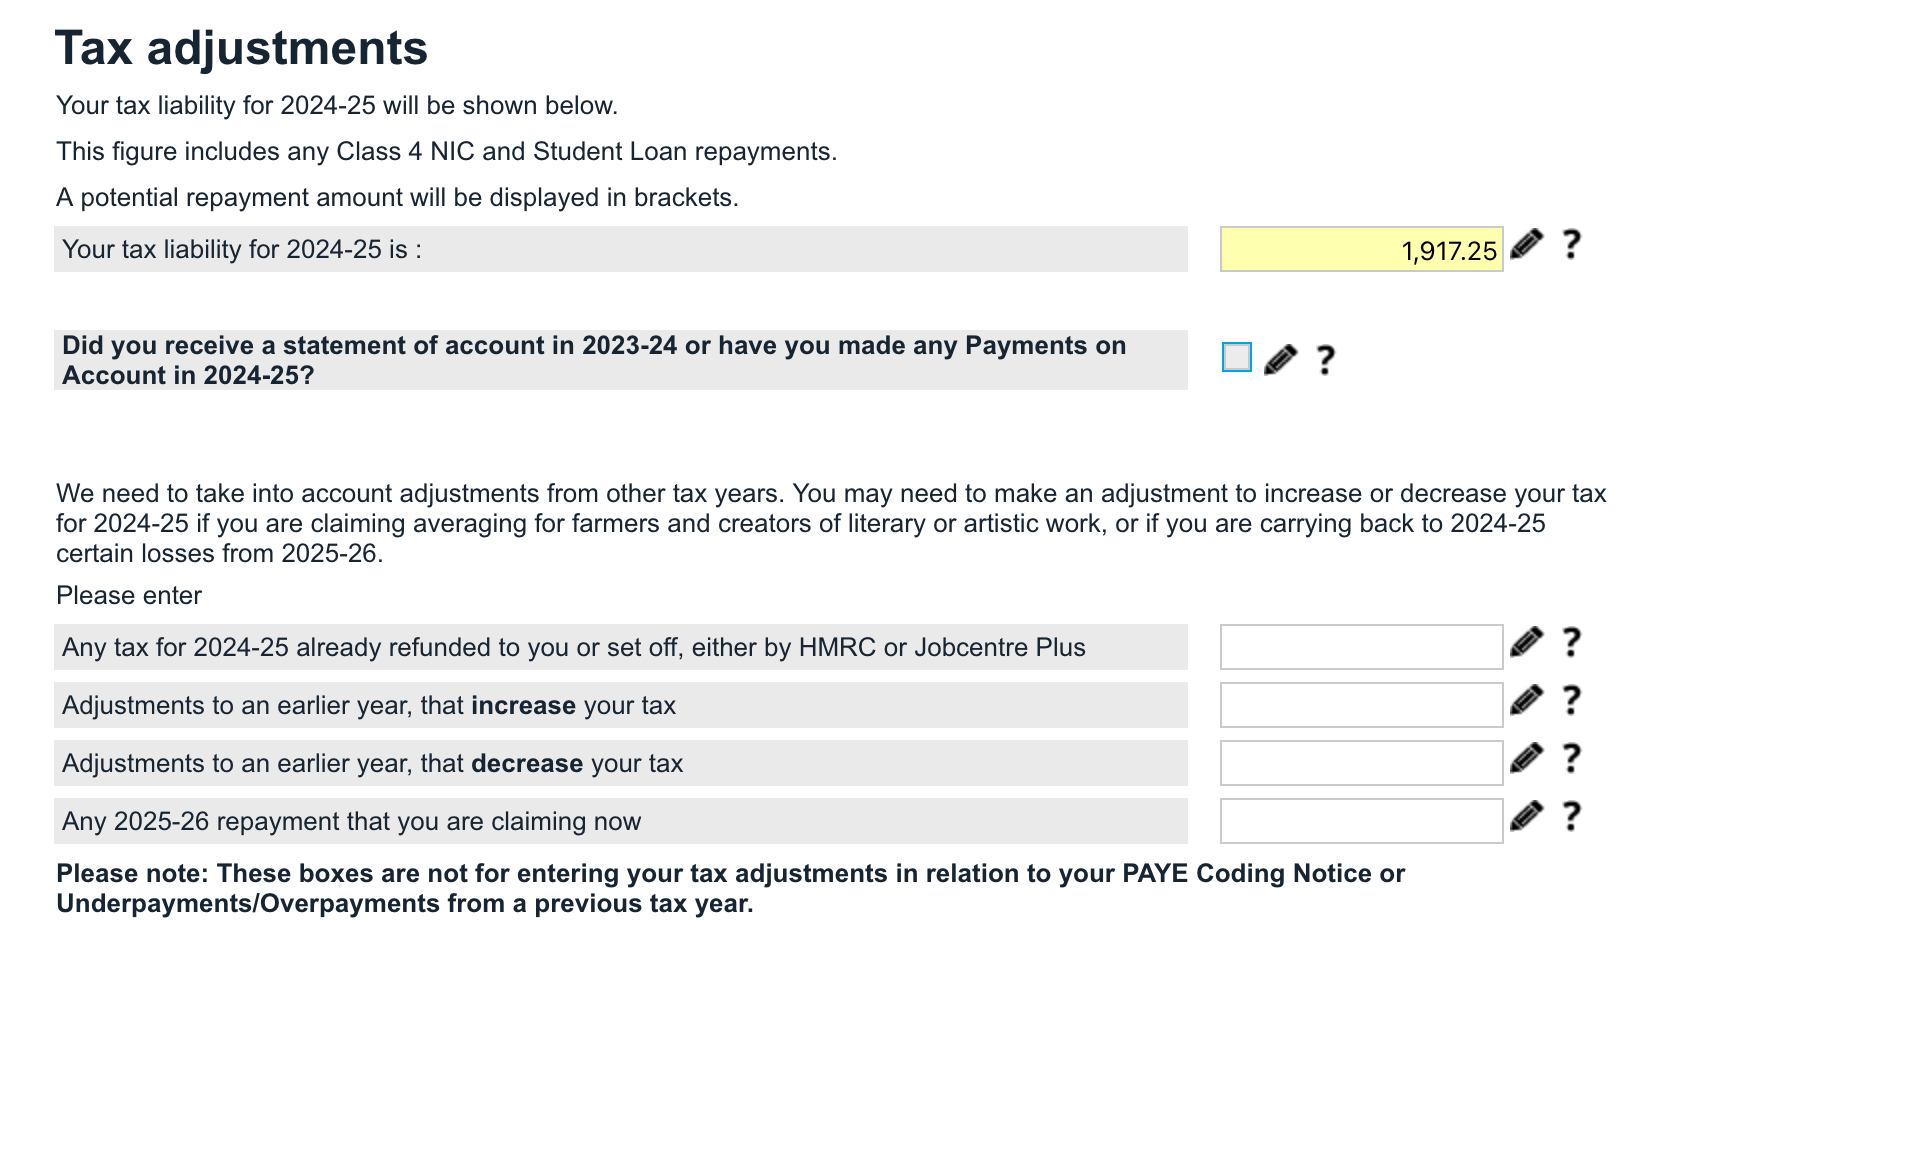The height and width of the screenshot is (1164, 1928).
Task: Focus the tax already refunded input box
Action: 1361,647
